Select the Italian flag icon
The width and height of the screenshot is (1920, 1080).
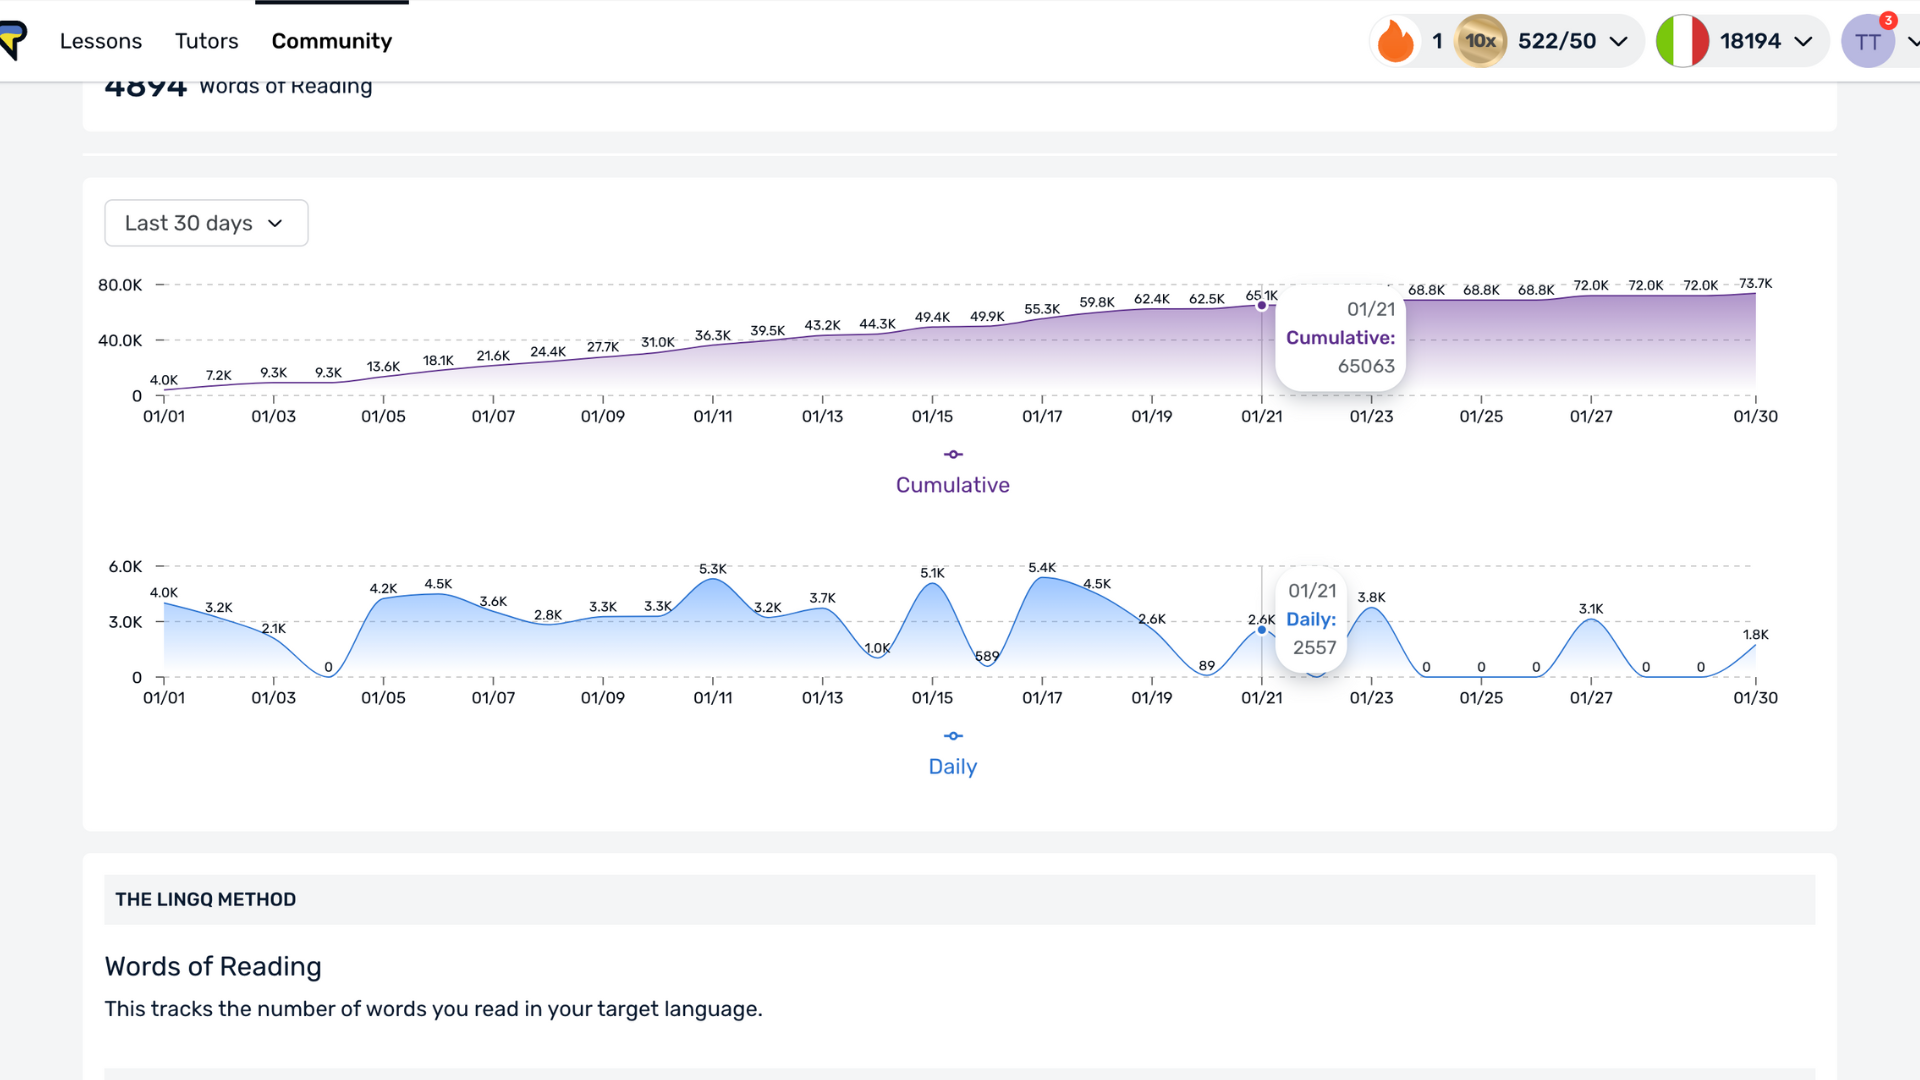coord(1682,41)
